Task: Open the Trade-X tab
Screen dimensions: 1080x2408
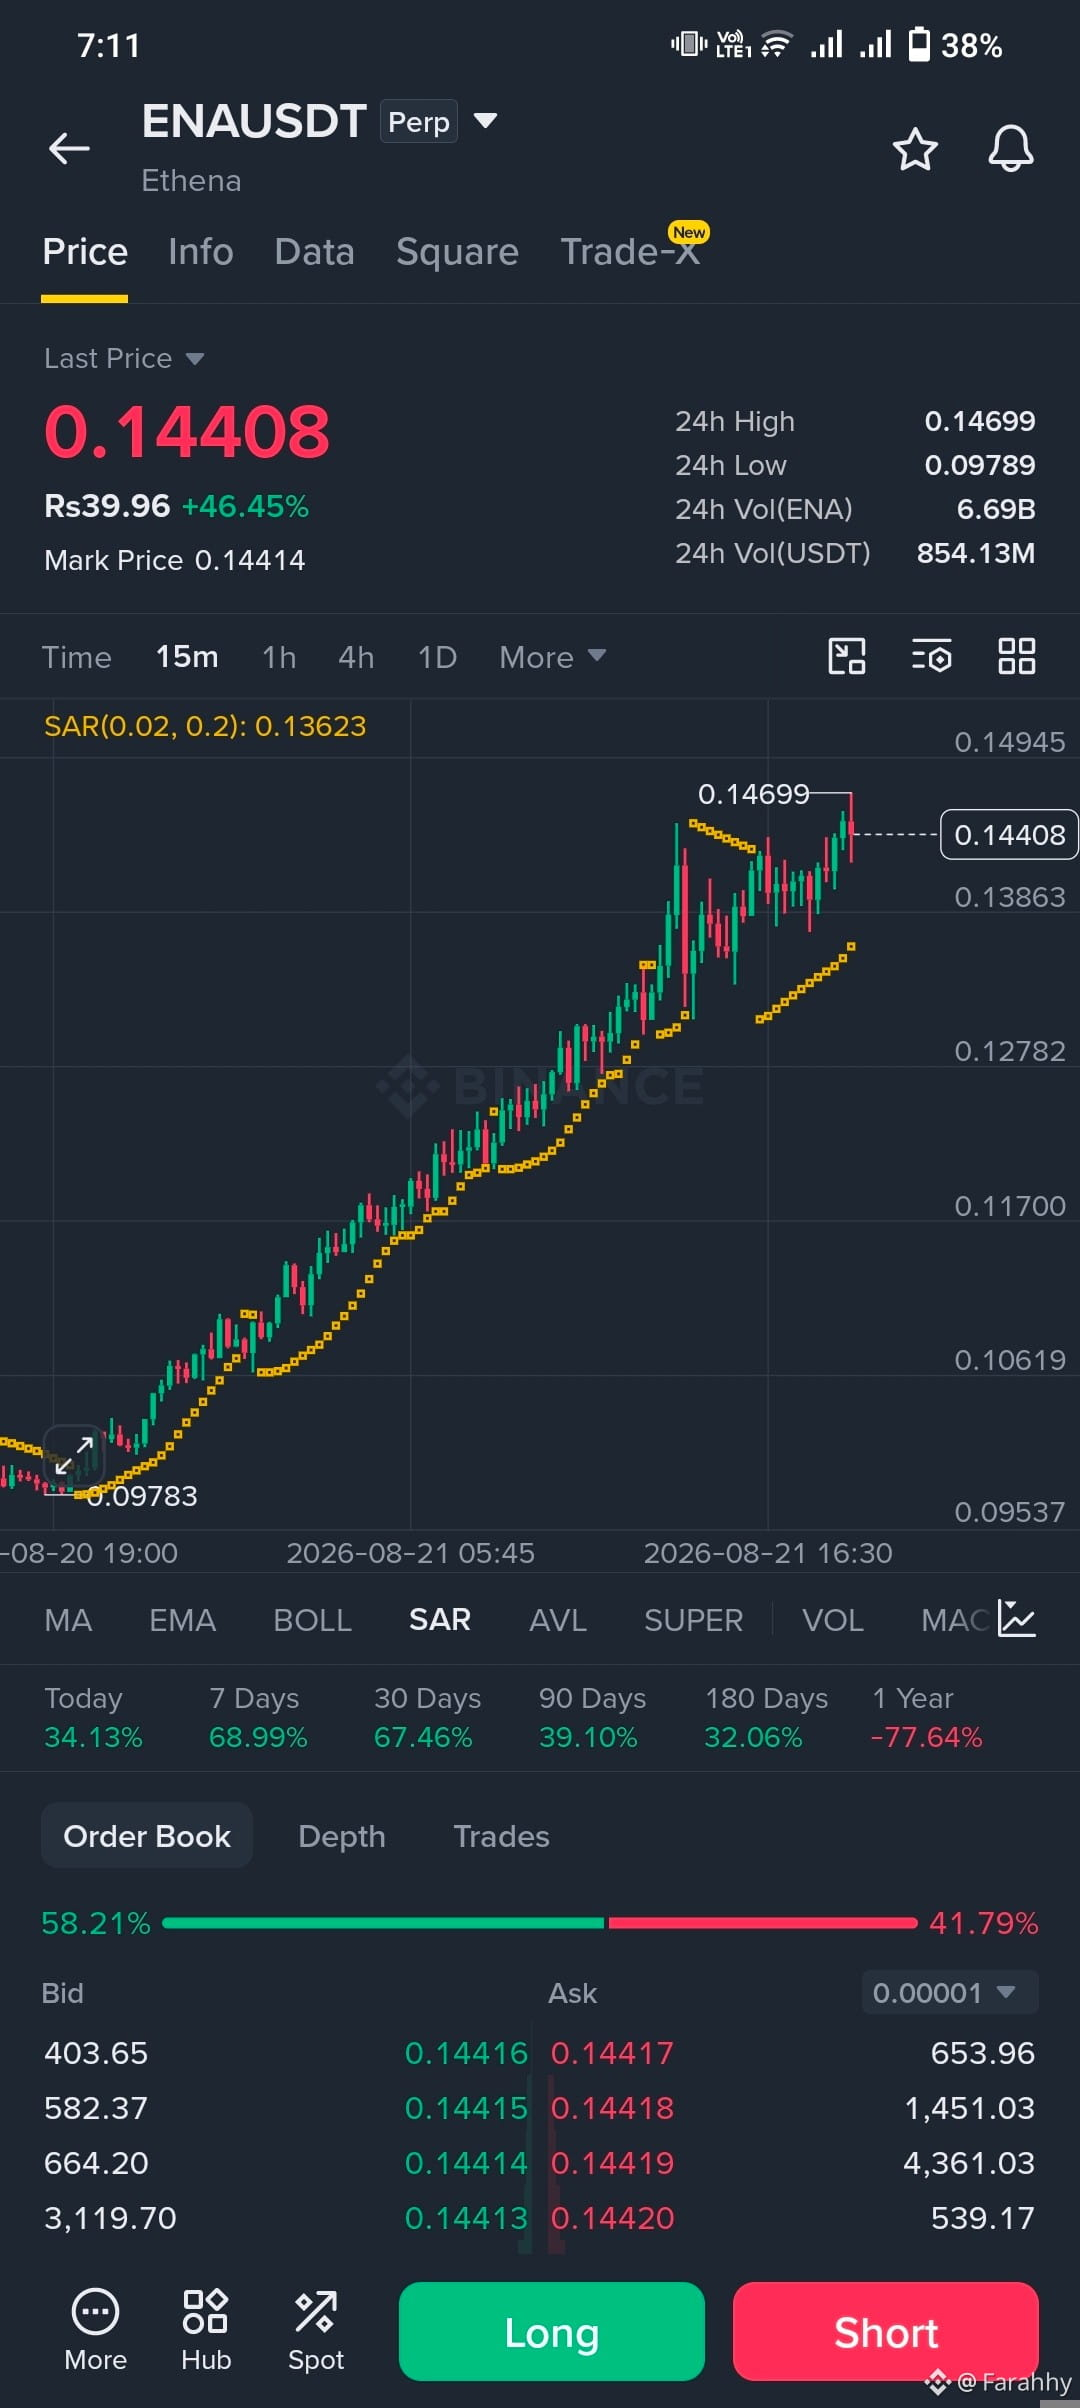Action: 630,252
